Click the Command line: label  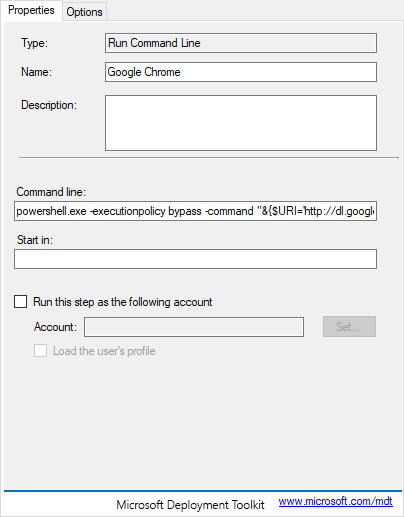(x=51, y=192)
